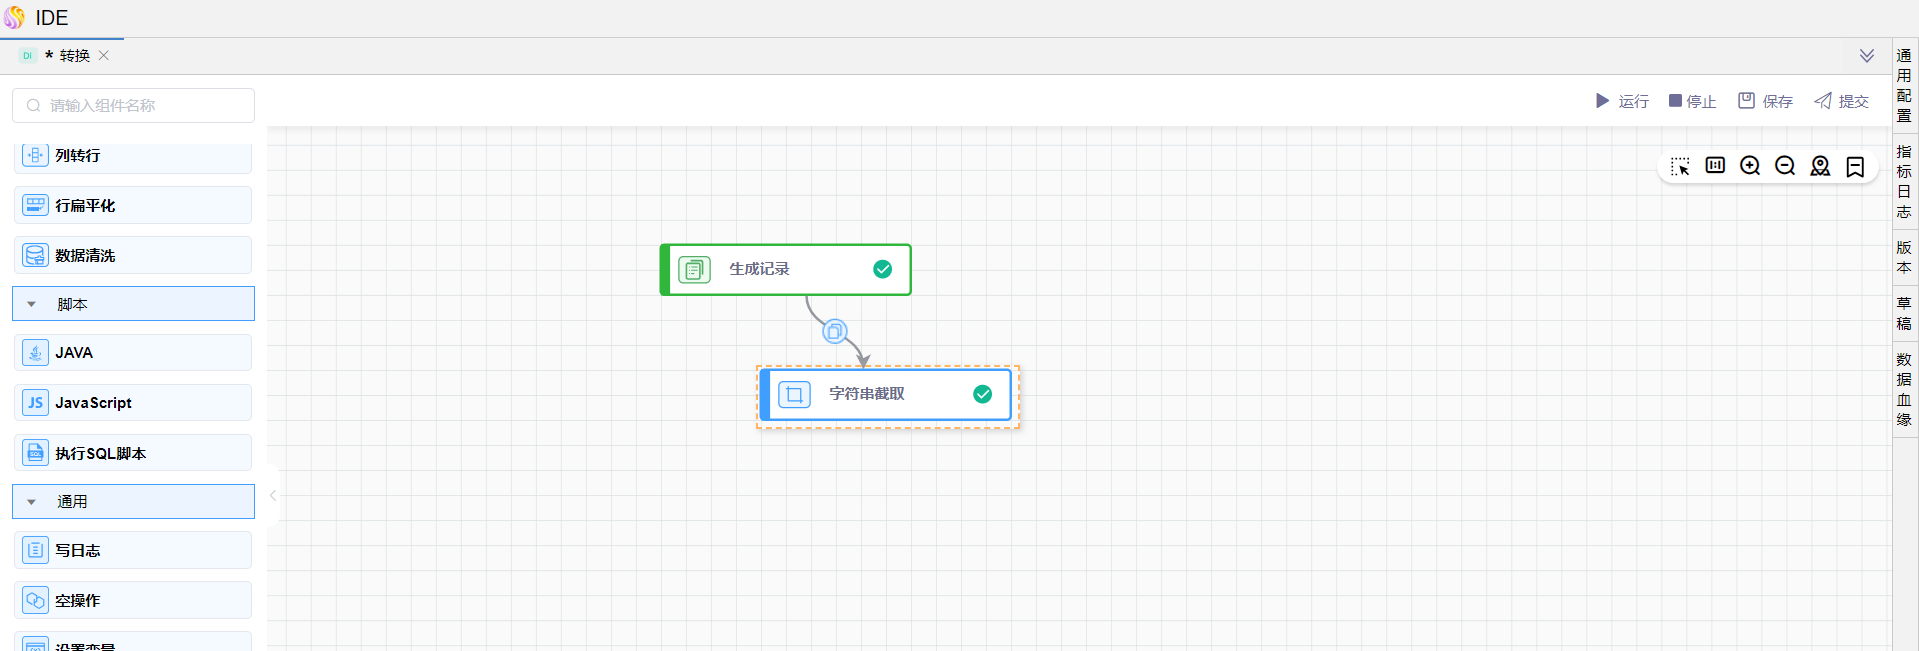Open the 数据血缘 side tab
This screenshot has height=651, width=1919.
tap(1904, 389)
